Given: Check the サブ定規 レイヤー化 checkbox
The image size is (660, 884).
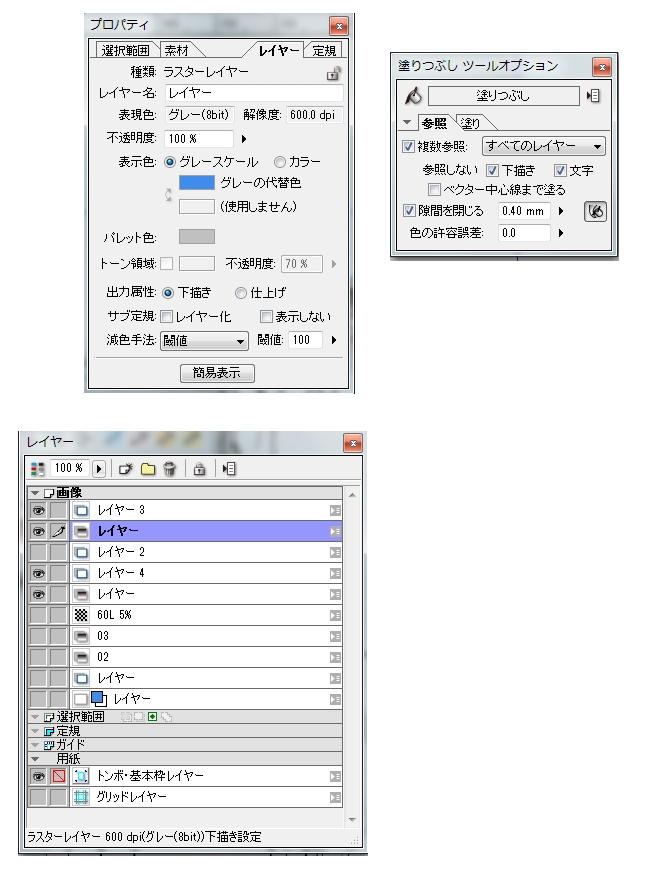Looking at the screenshot, I should (166, 317).
